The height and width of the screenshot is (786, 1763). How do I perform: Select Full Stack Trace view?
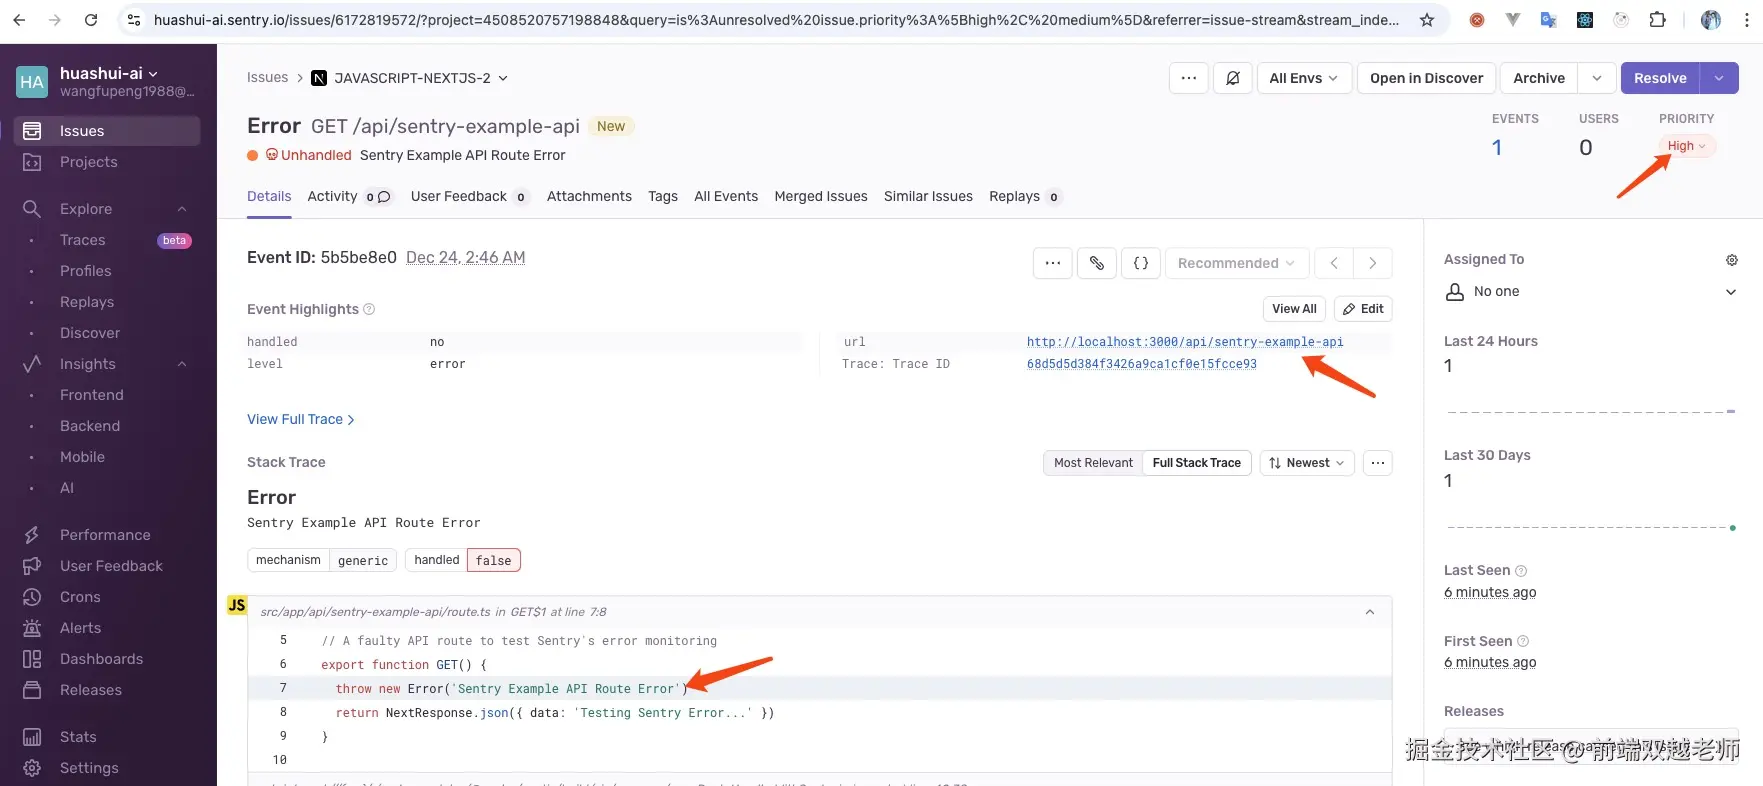[1196, 463]
